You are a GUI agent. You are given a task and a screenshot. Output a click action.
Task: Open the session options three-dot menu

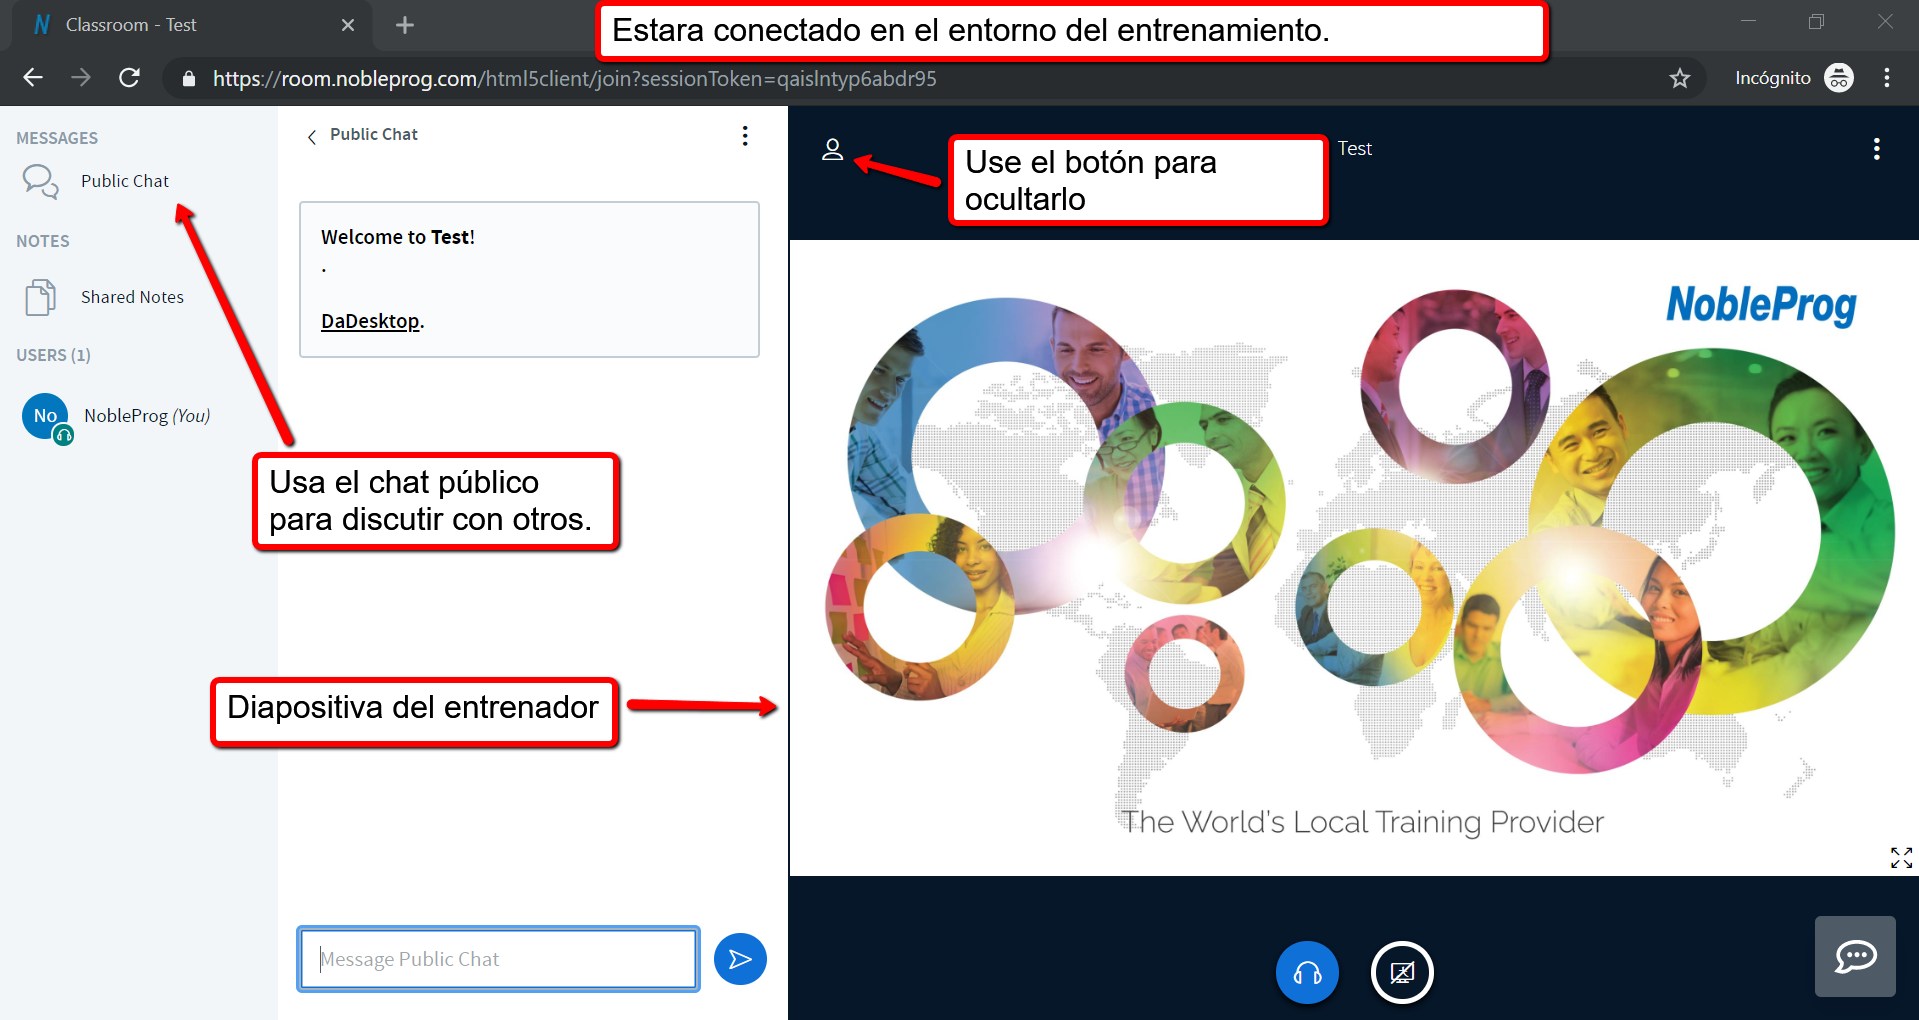1876,149
